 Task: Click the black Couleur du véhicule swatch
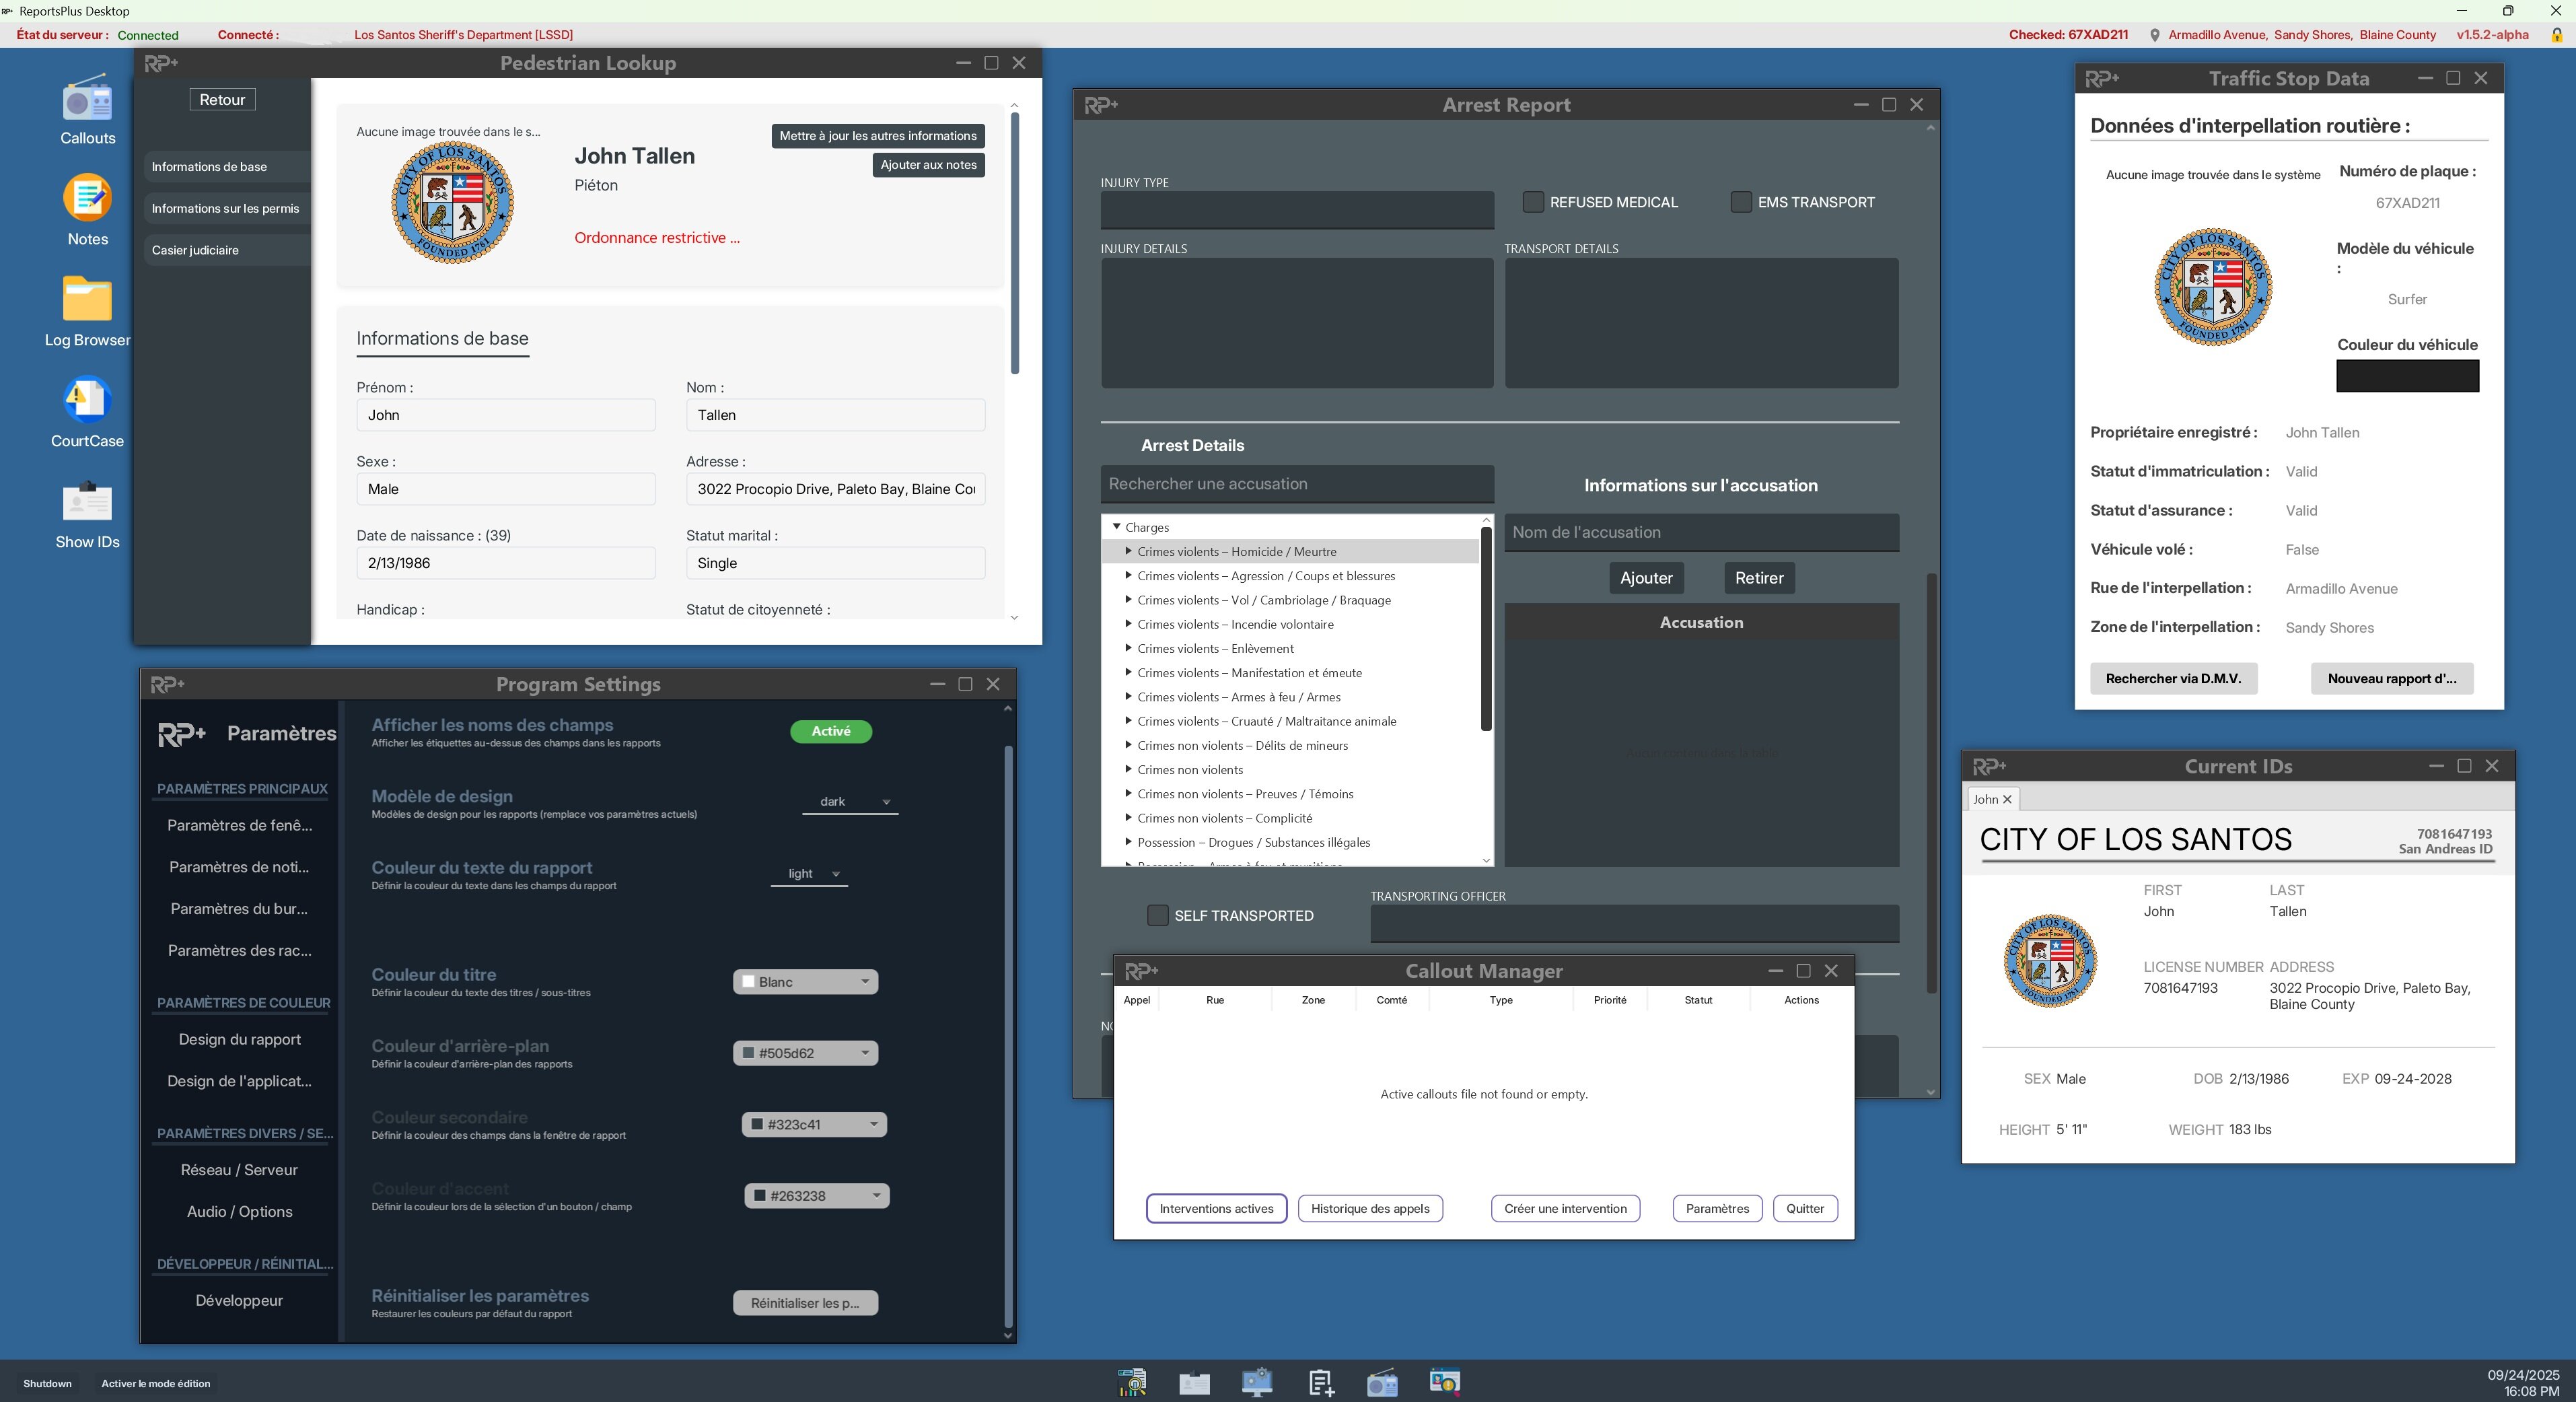pos(2407,376)
